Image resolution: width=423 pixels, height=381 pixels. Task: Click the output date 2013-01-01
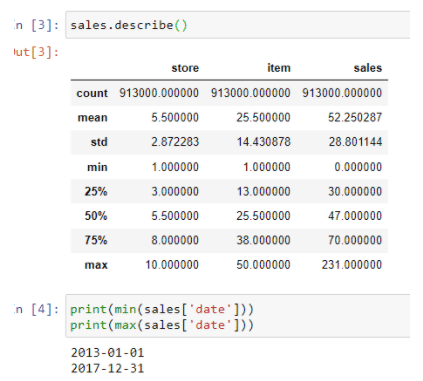(x=107, y=353)
